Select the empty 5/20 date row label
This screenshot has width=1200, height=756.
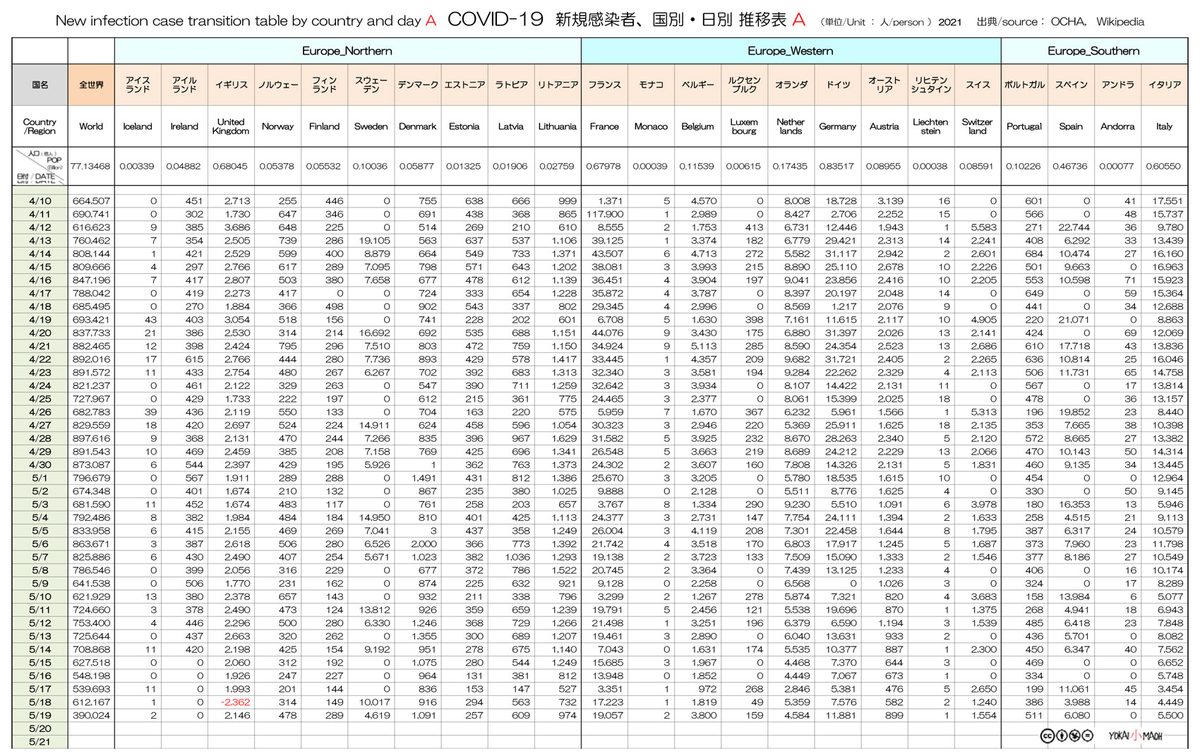click(39, 727)
